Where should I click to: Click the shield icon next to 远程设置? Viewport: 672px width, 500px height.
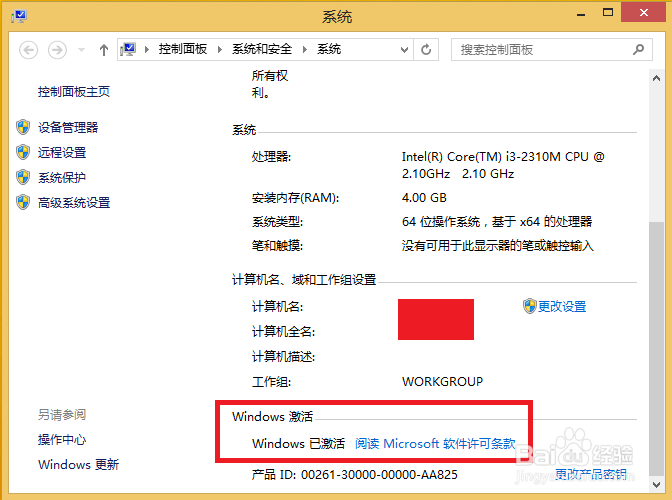[23, 152]
